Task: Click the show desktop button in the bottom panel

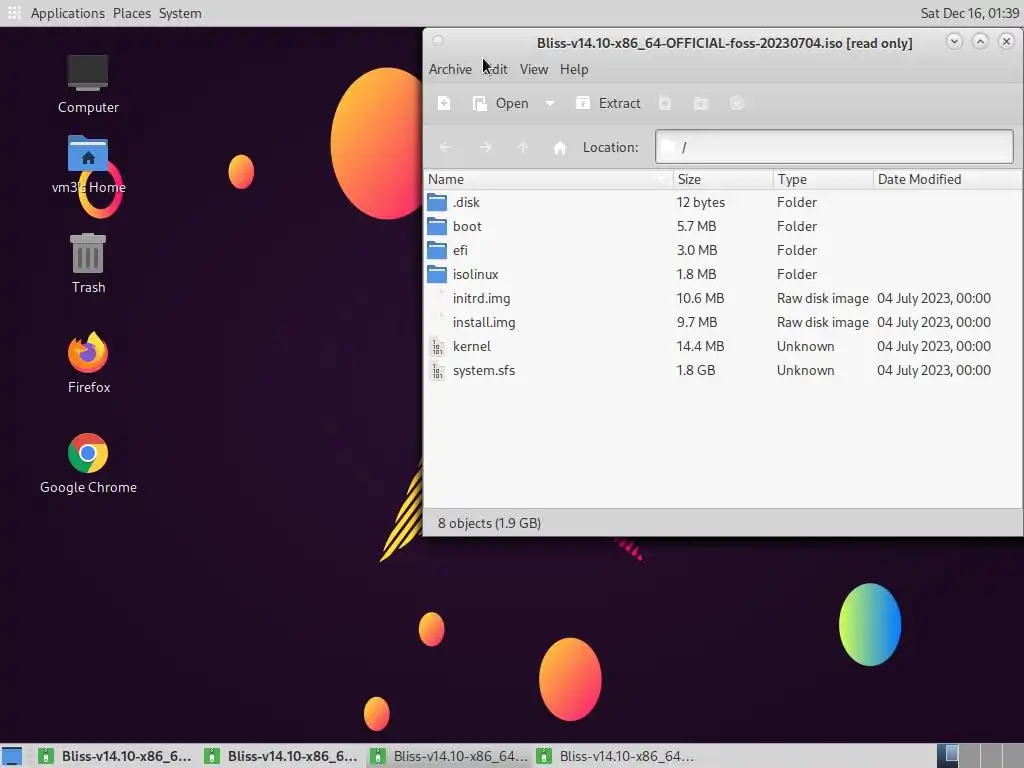Action: pos(12,756)
